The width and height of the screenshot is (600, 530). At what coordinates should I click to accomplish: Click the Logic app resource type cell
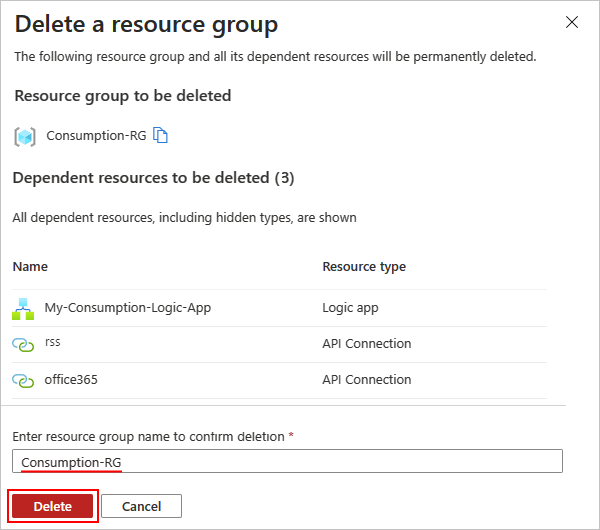pyautogui.click(x=350, y=308)
